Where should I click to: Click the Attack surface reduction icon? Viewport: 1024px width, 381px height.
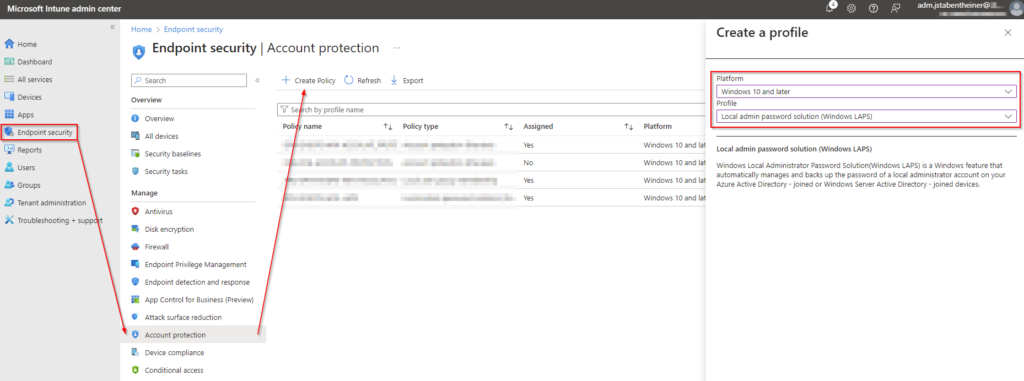tap(135, 318)
